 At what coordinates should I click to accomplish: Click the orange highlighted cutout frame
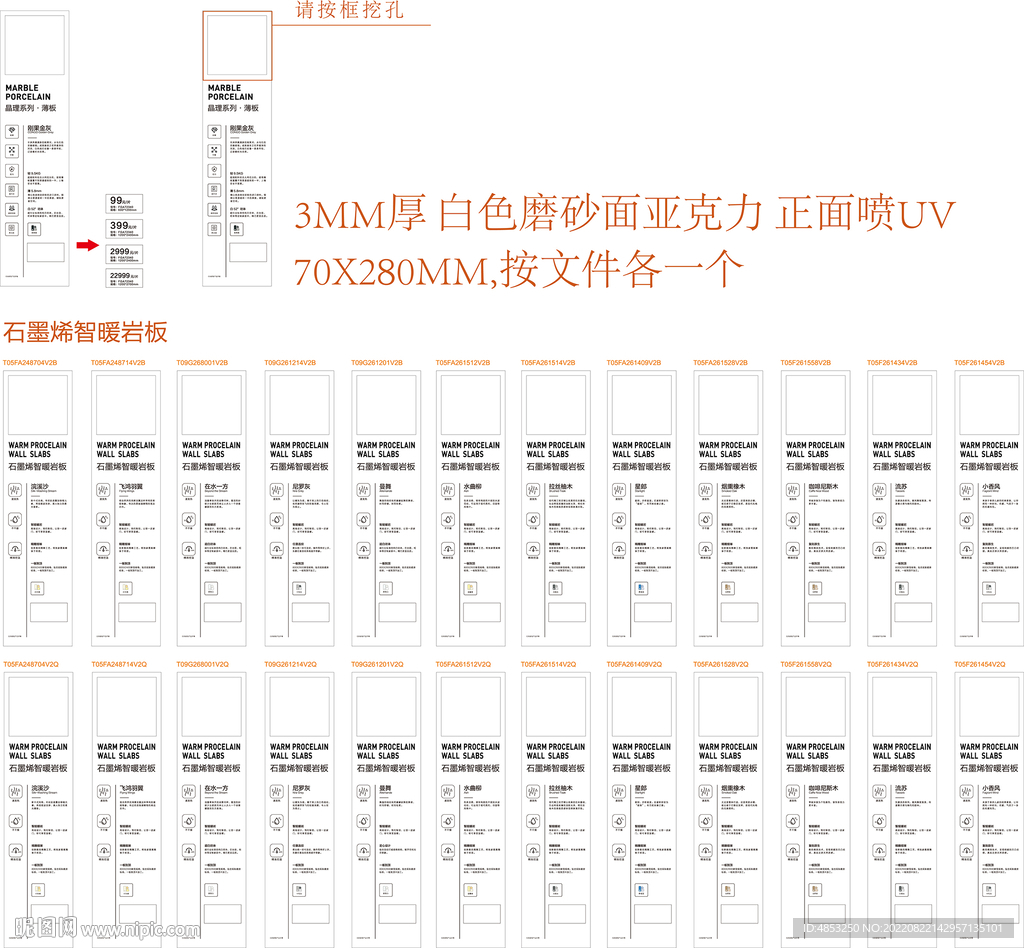click(x=237, y=47)
